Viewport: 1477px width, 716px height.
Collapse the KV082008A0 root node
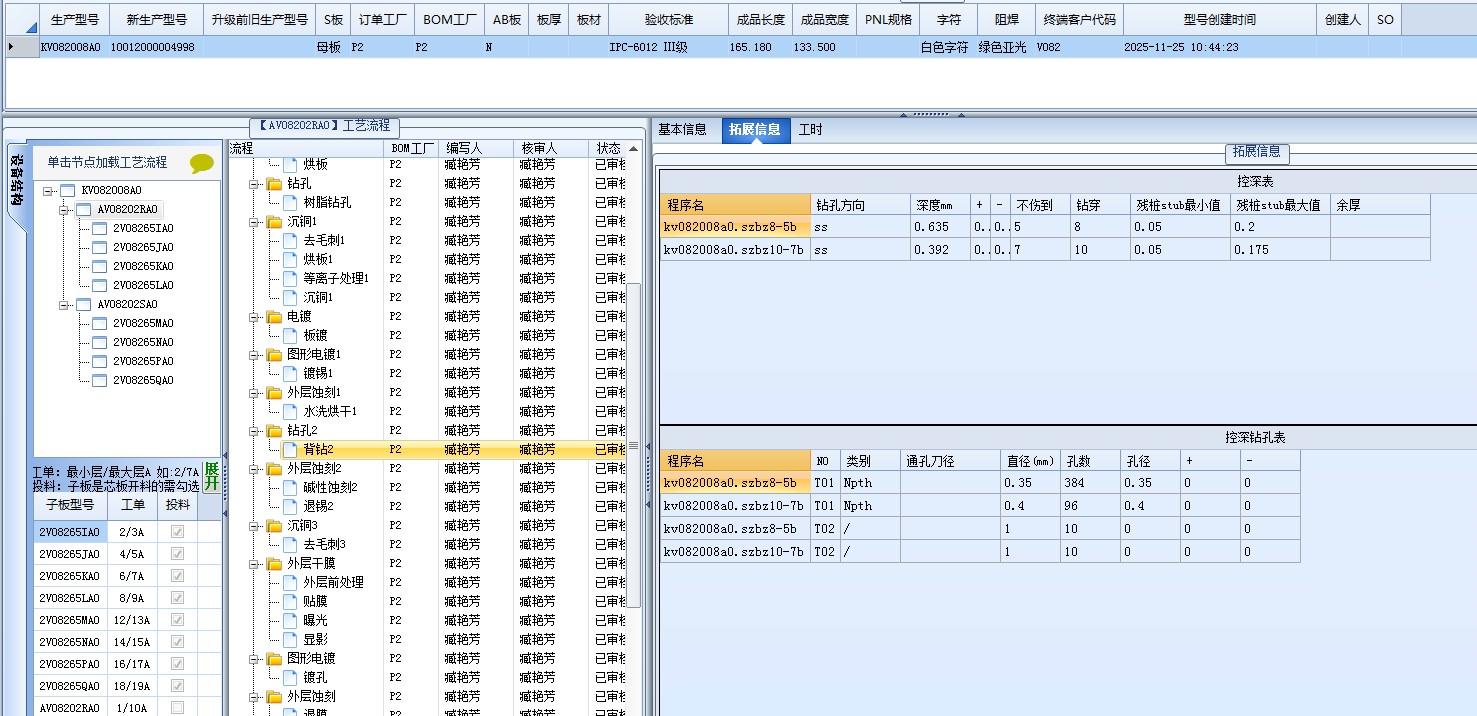point(48,190)
